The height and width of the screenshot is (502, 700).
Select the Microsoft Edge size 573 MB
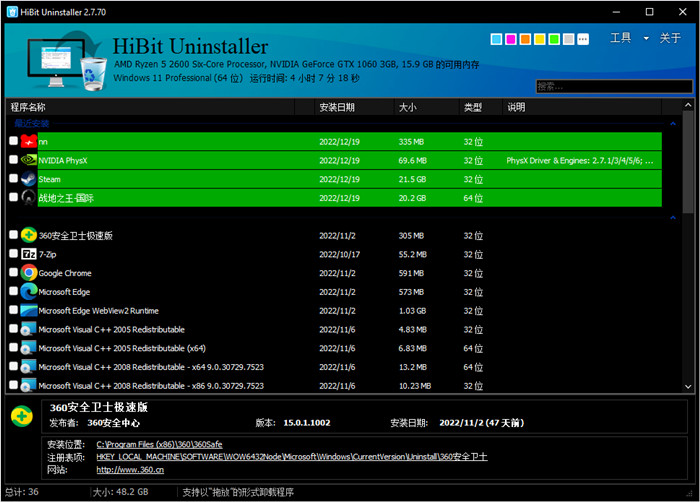[411, 292]
